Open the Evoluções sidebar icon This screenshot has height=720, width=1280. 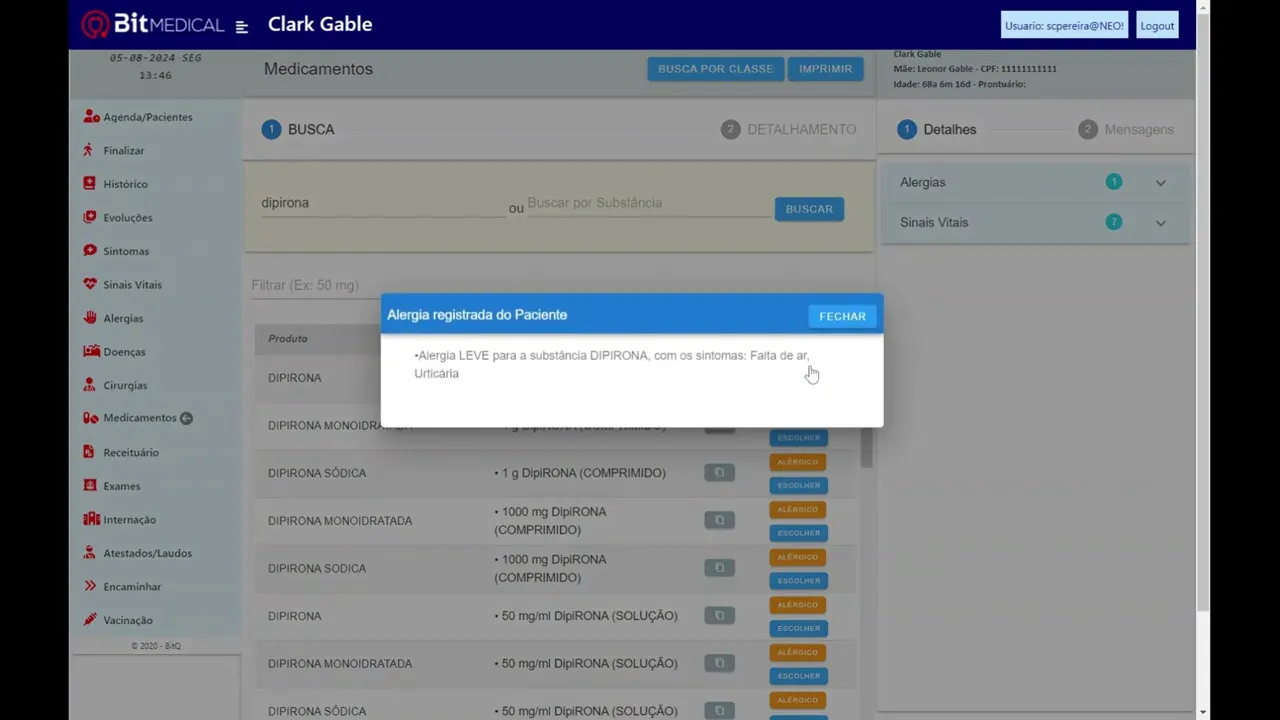coord(91,217)
